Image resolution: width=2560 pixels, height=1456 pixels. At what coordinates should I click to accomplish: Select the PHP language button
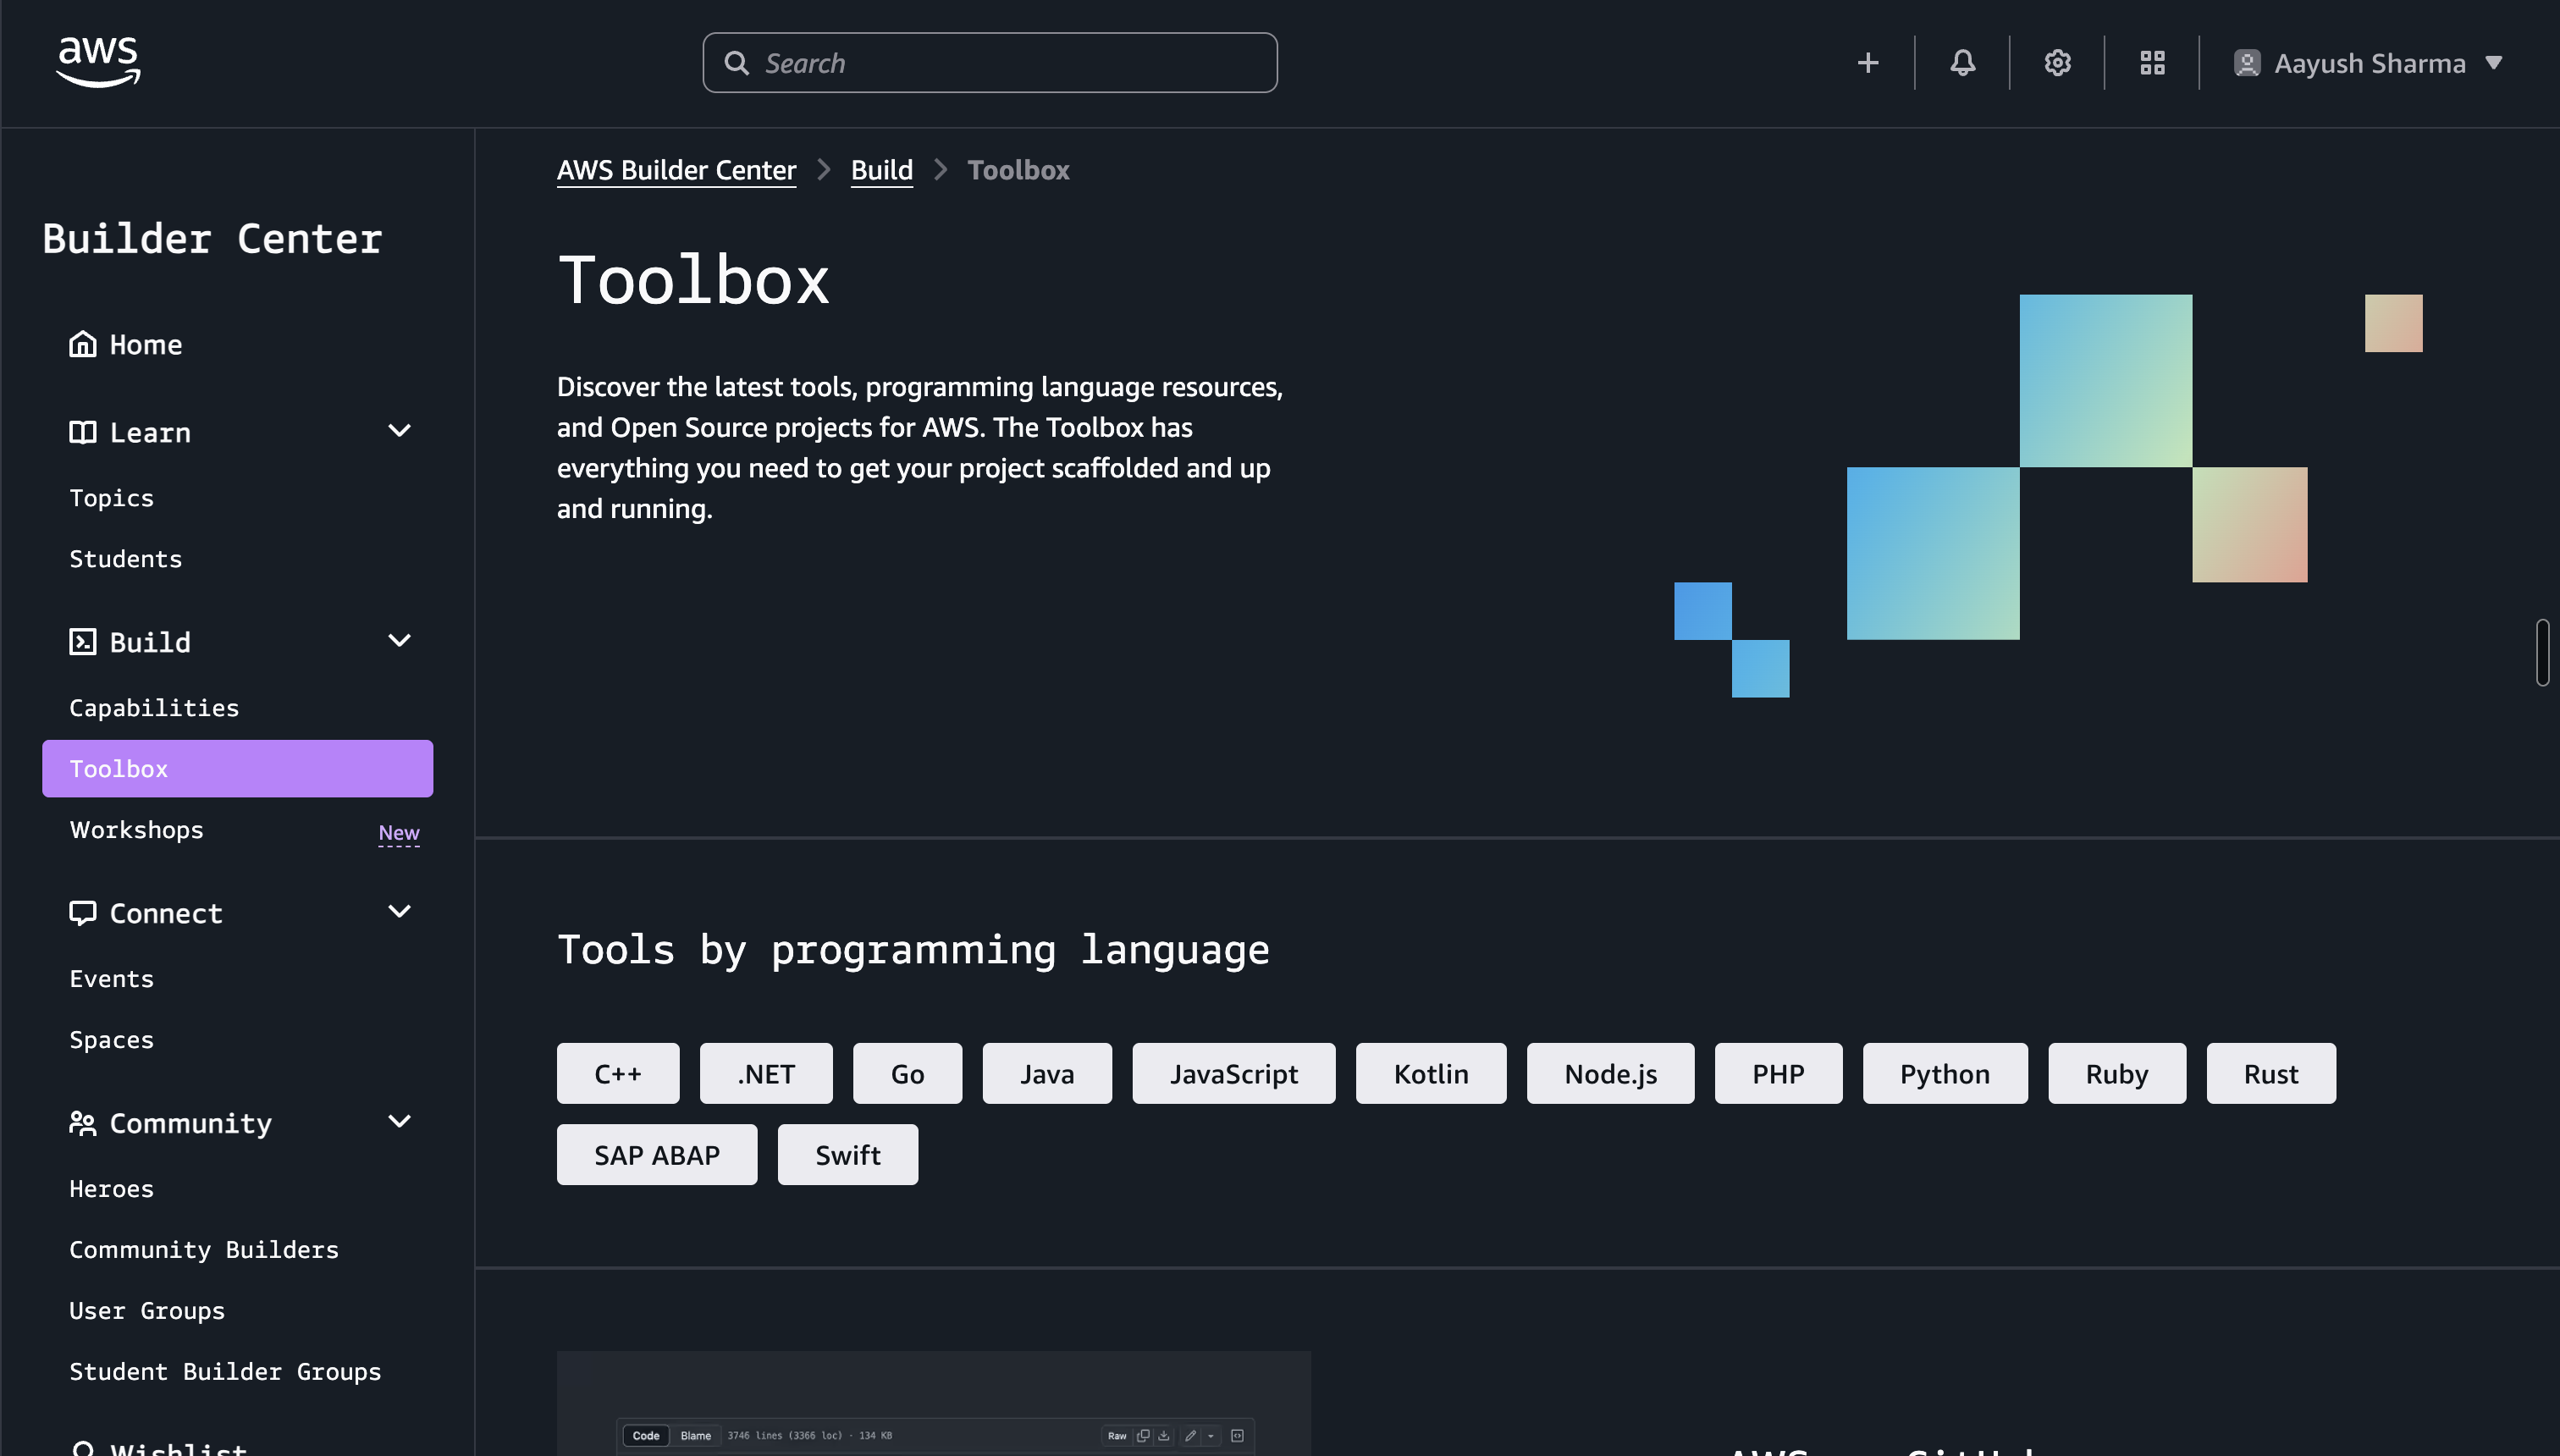tap(1778, 1074)
